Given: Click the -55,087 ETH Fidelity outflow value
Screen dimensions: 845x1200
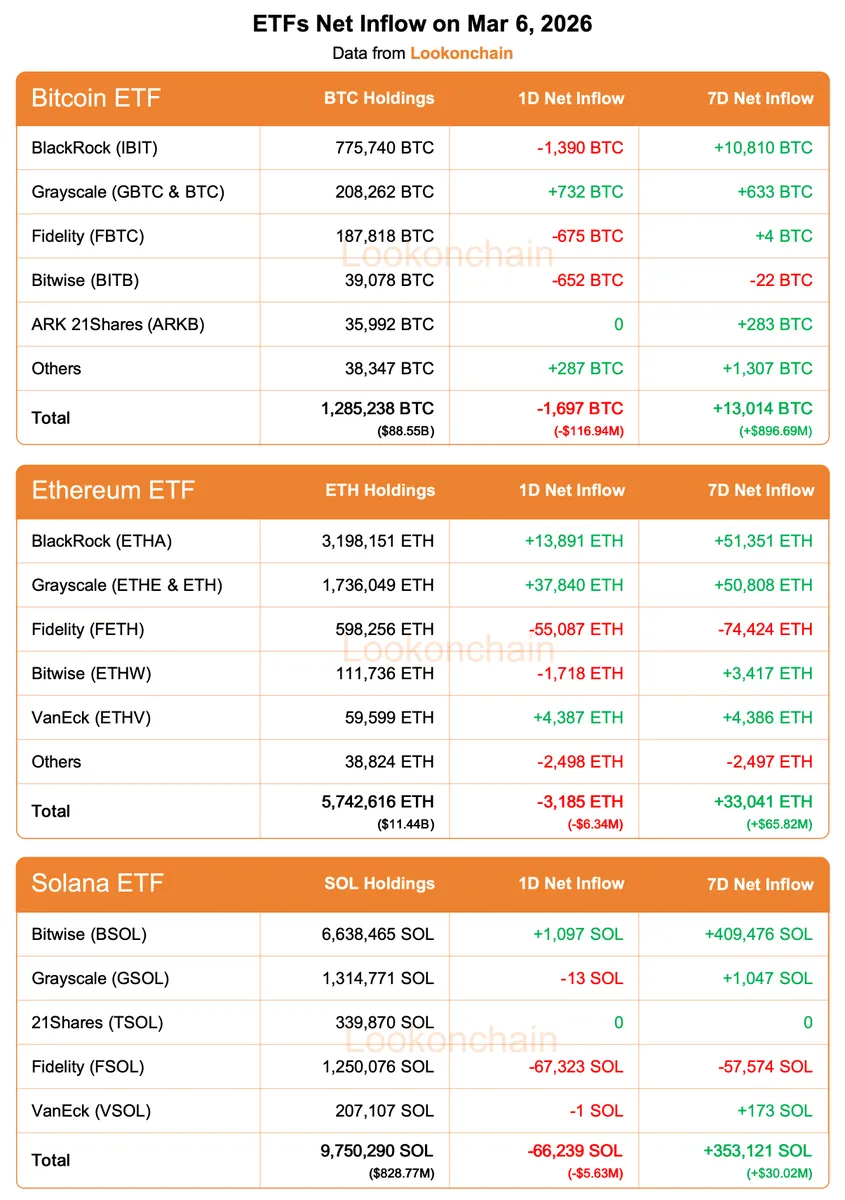Looking at the screenshot, I should click(x=573, y=629).
